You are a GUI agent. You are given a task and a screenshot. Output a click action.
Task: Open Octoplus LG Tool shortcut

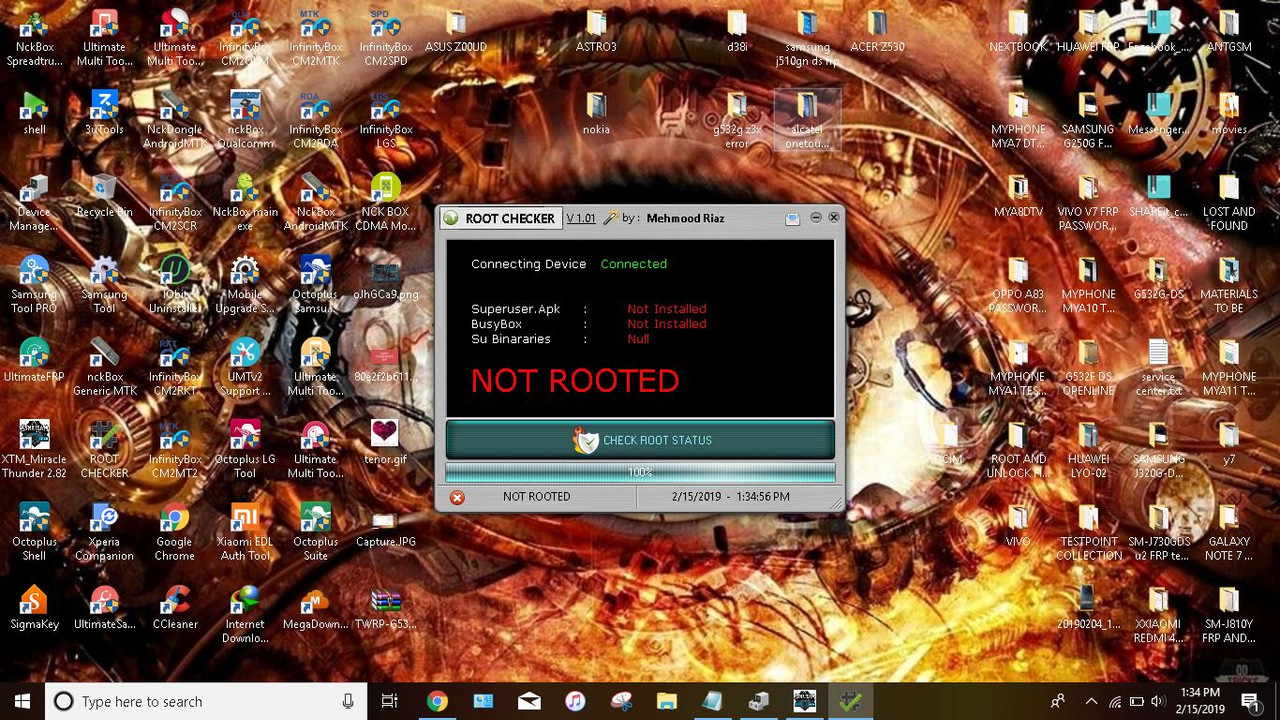[245, 450]
